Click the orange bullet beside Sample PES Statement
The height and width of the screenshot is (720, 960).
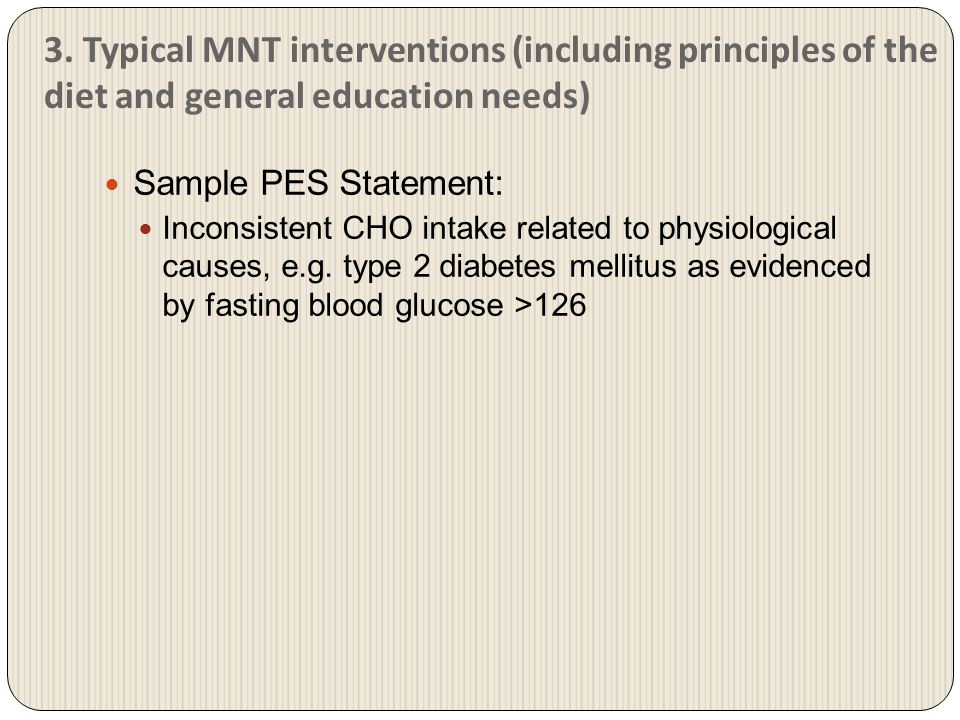[111, 184]
